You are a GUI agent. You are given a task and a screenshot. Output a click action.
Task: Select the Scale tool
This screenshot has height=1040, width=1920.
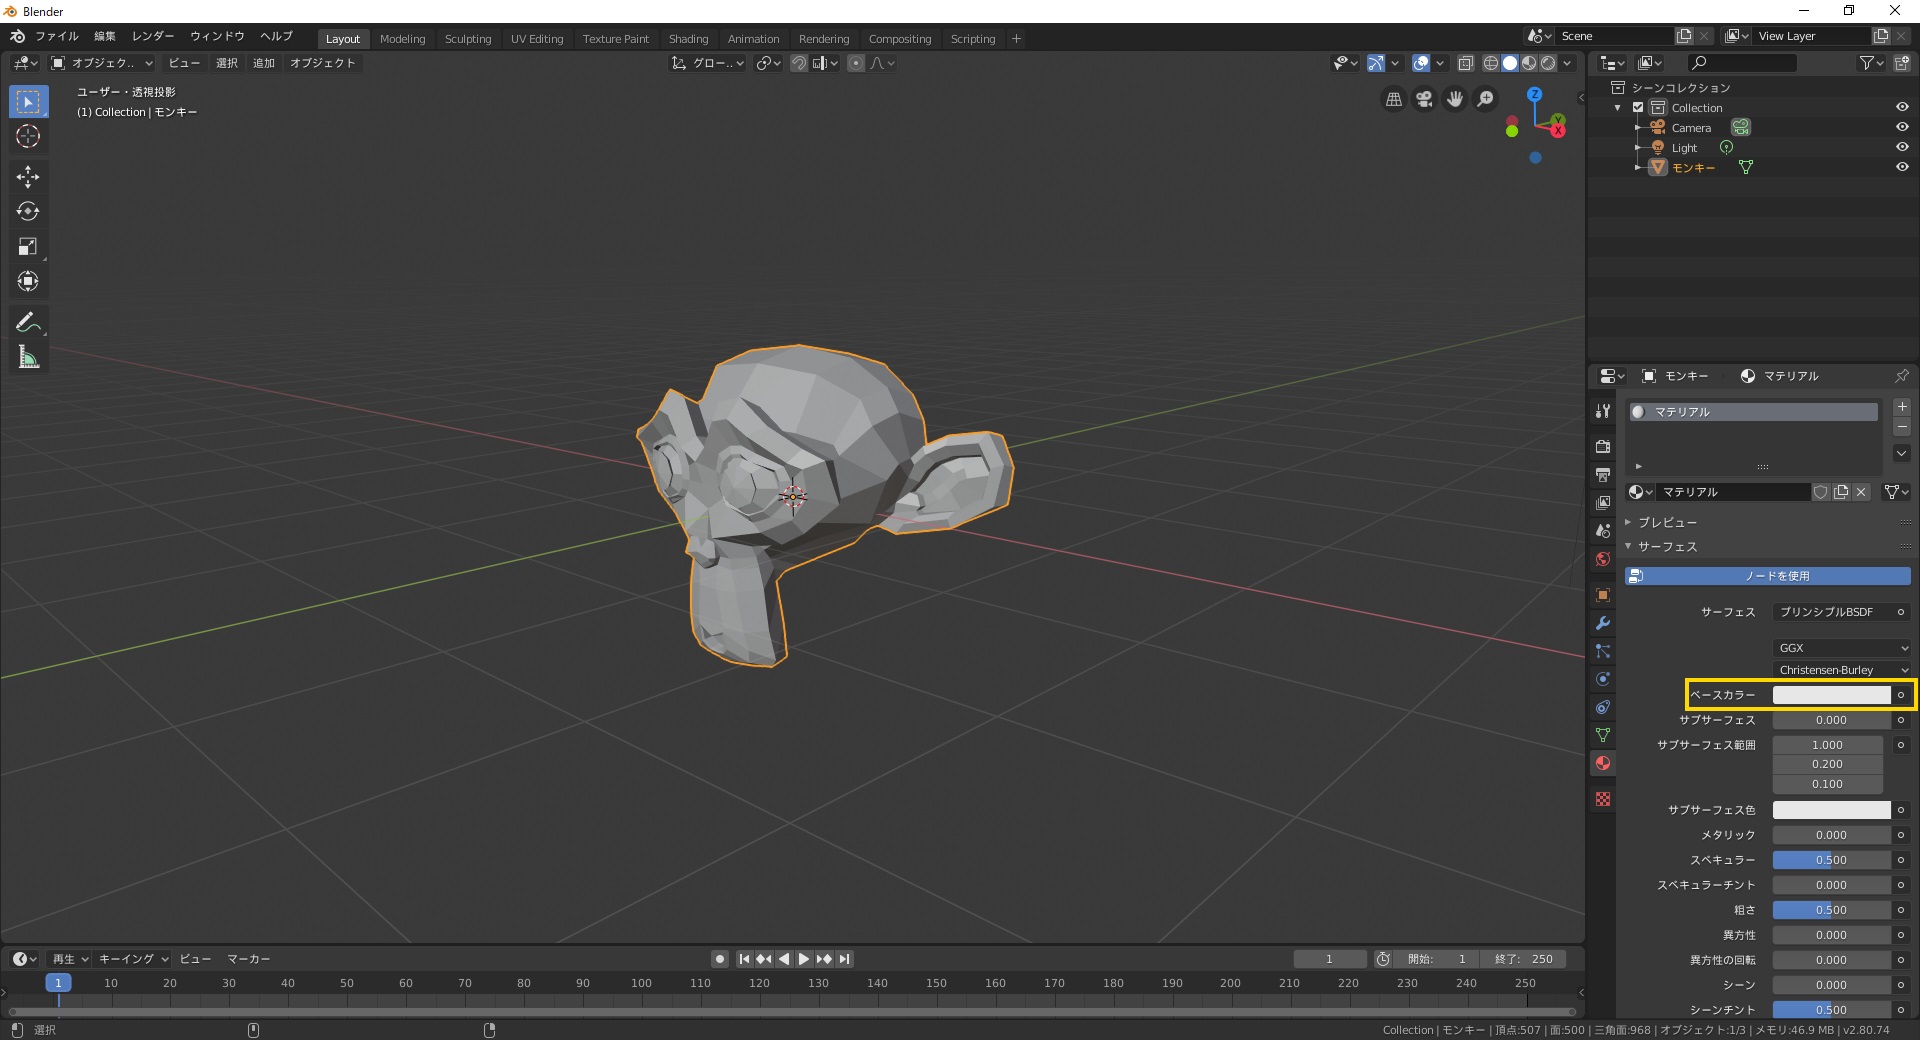(x=28, y=247)
